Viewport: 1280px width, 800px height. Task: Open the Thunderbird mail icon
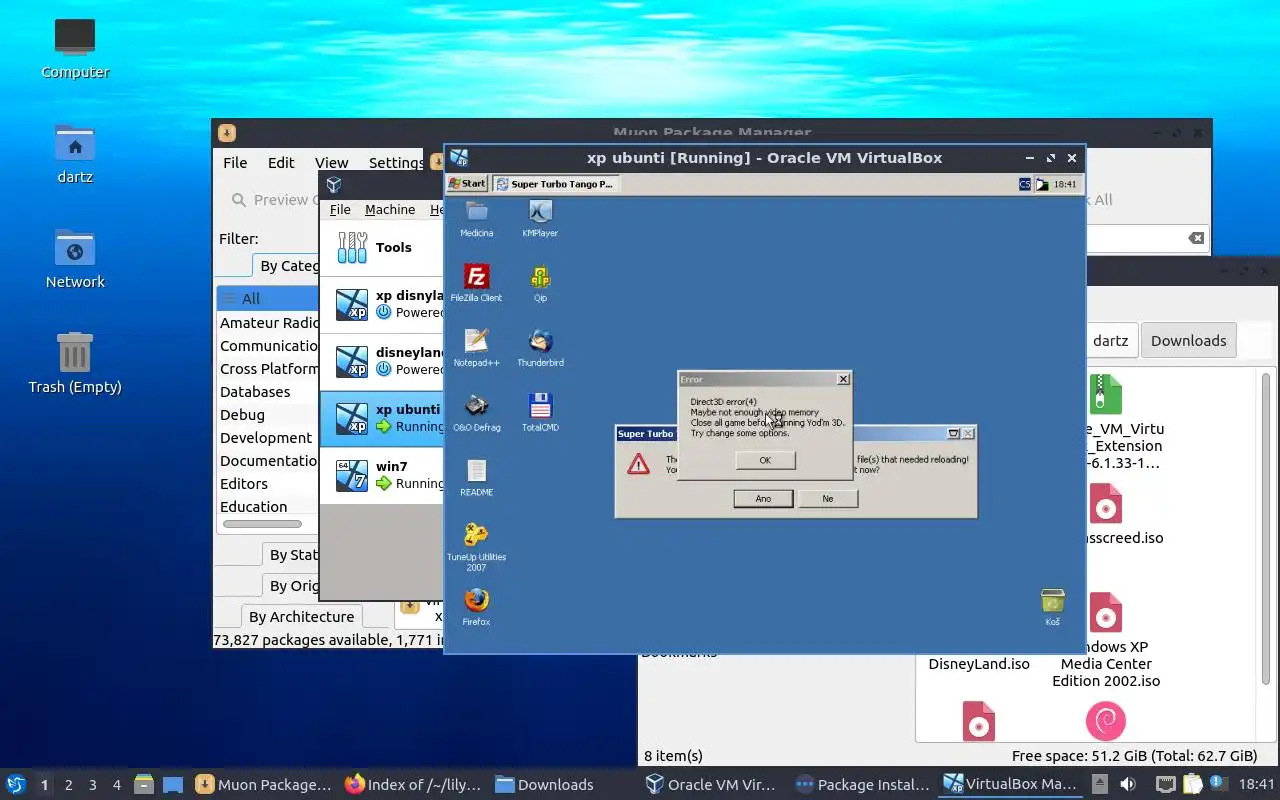[x=540, y=346]
